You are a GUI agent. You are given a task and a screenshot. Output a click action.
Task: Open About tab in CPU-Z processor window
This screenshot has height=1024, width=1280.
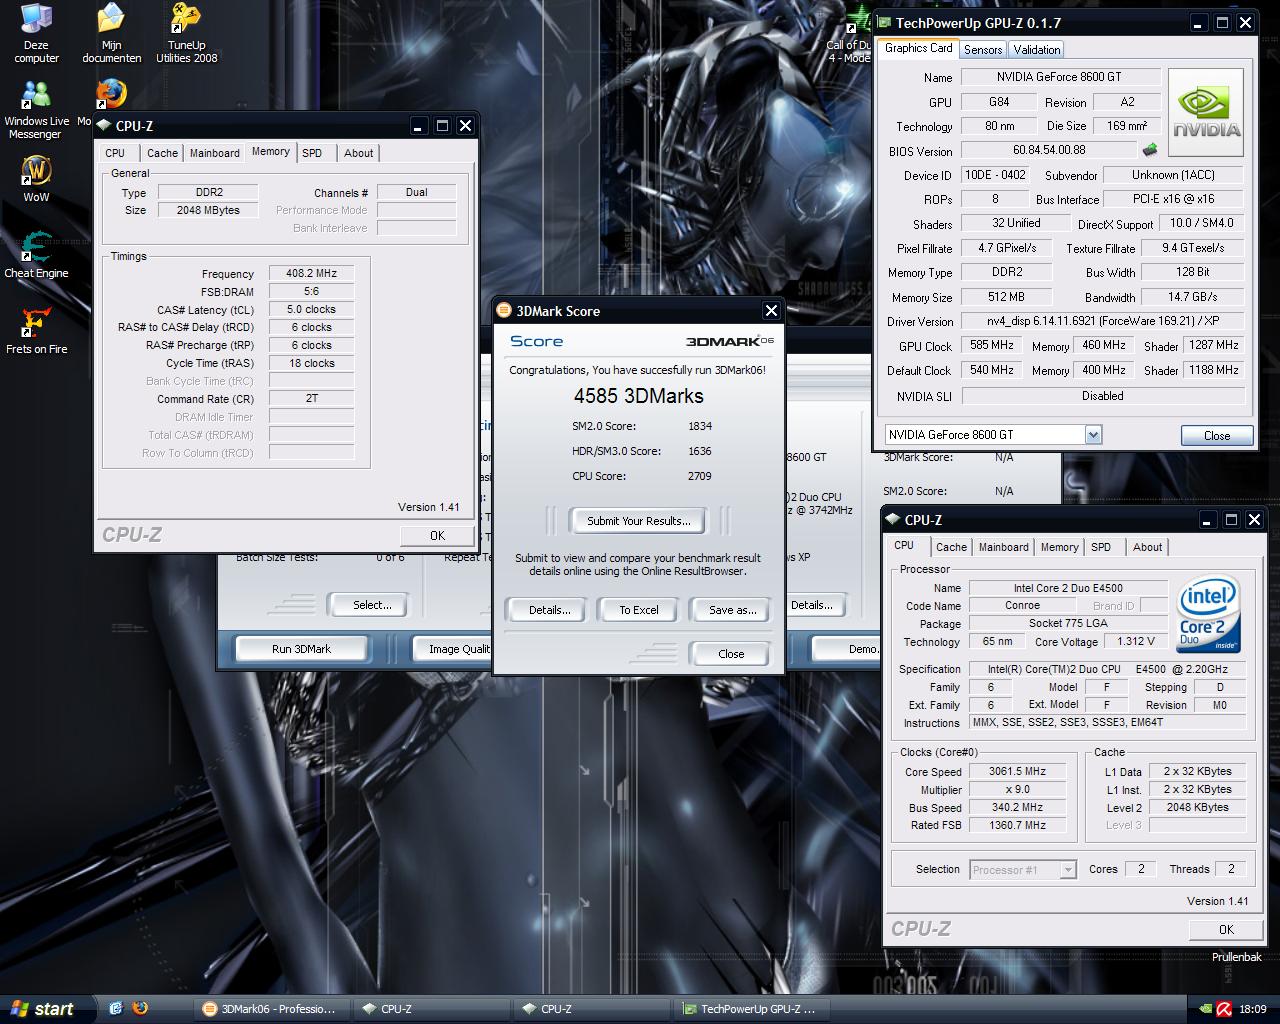[1147, 547]
